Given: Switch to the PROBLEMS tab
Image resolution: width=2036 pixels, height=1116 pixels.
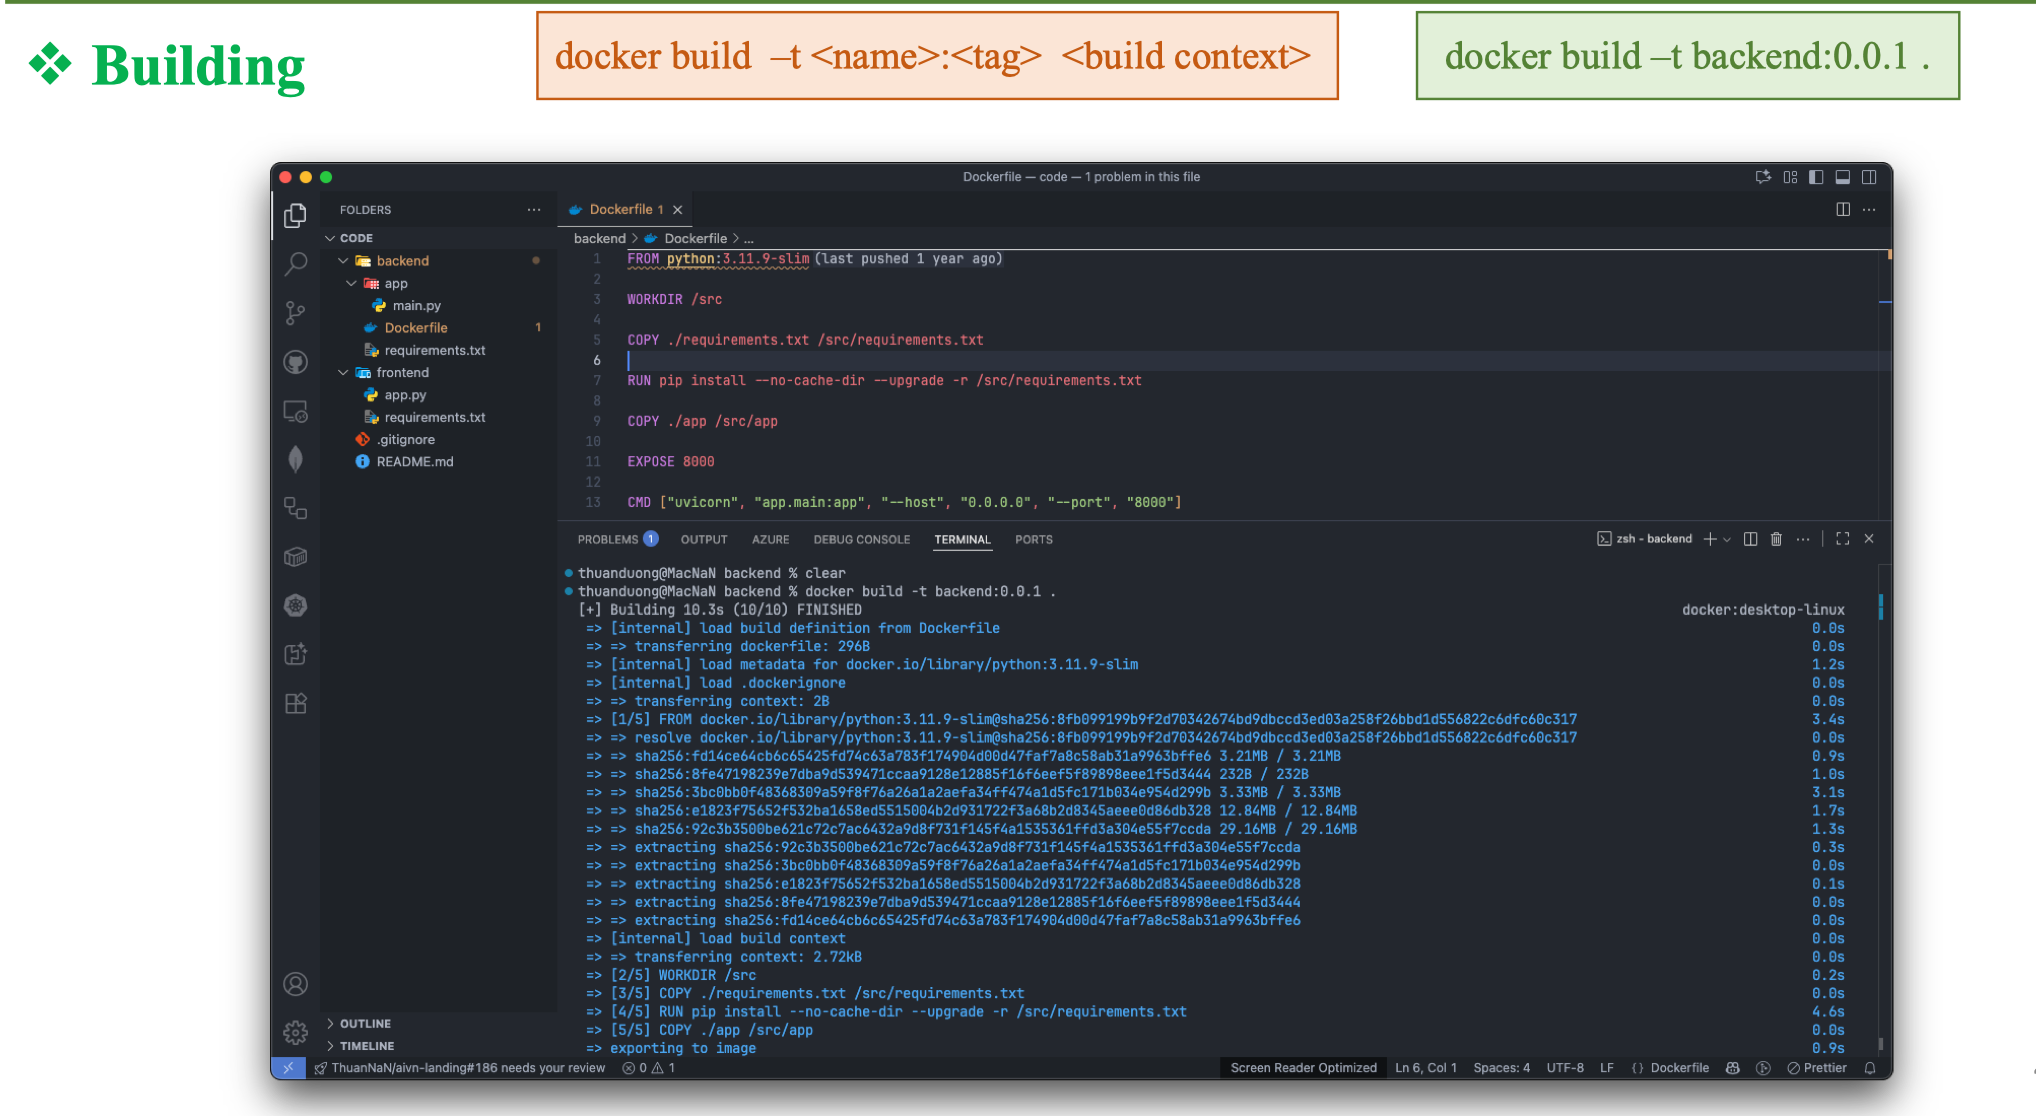Looking at the screenshot, I should click(x=608, y=539).
